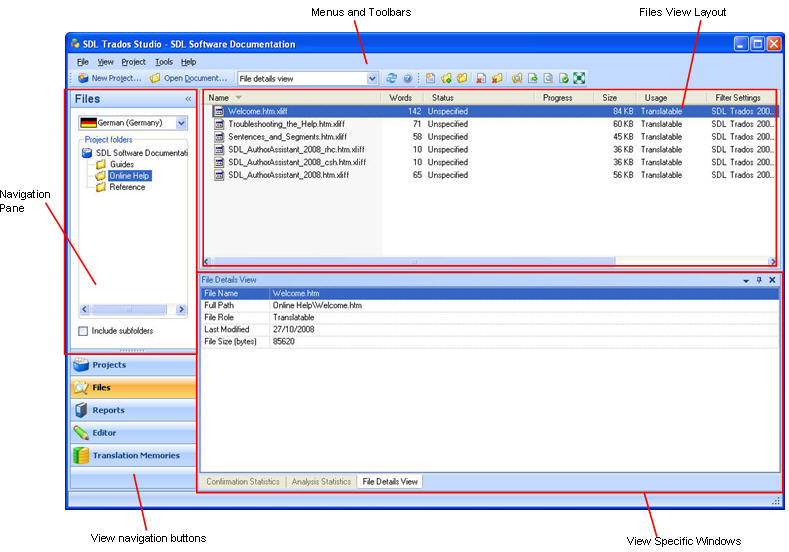Screen dimensions: 789x552
Task: Click the new file page toolbar icon
Action: (x=430, y=78)
